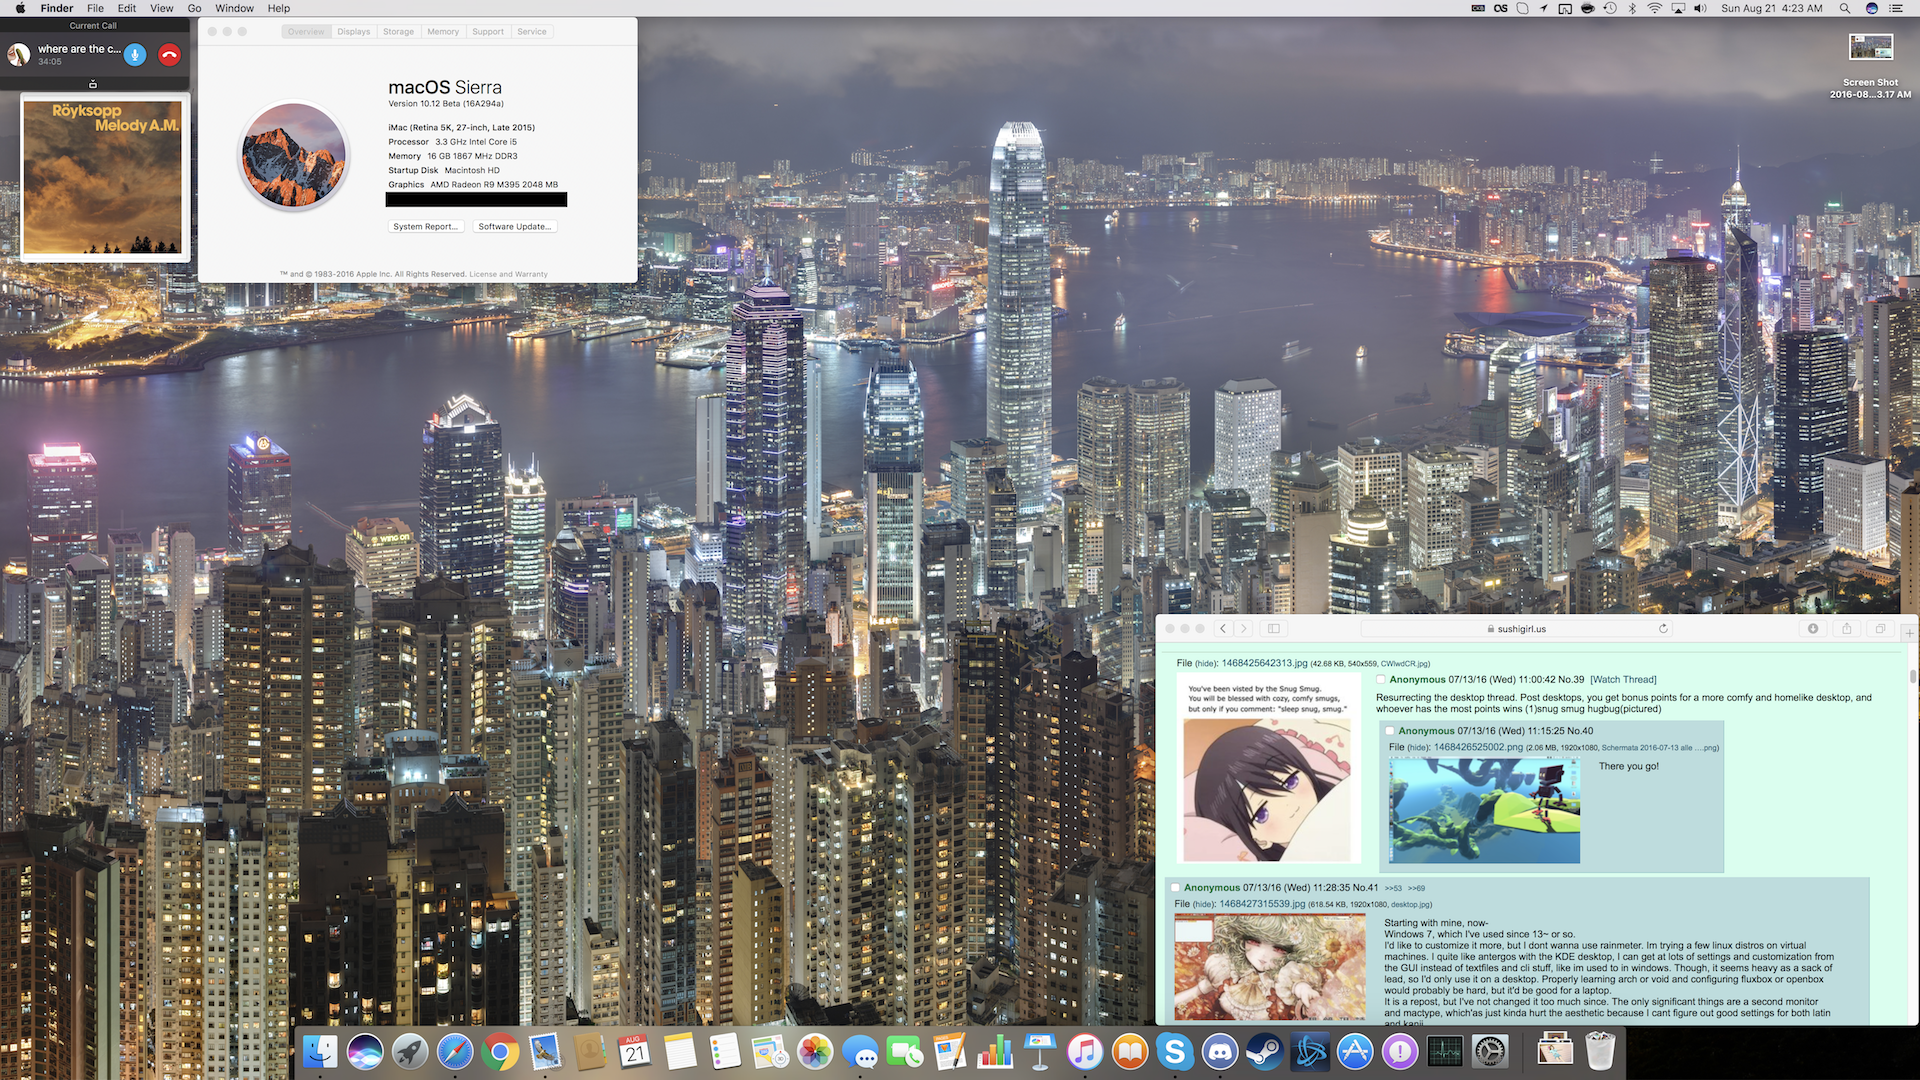Open the robot desktop screenshot thumbnail

[1484, 811]
